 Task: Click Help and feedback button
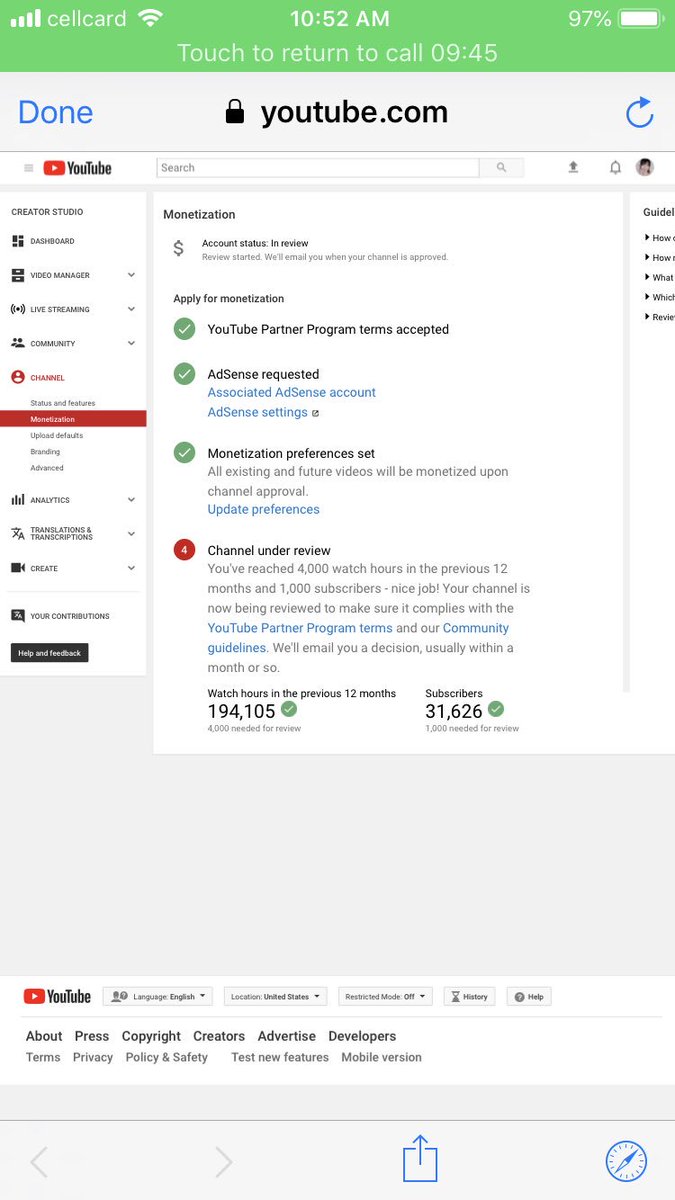click(50, 653)
